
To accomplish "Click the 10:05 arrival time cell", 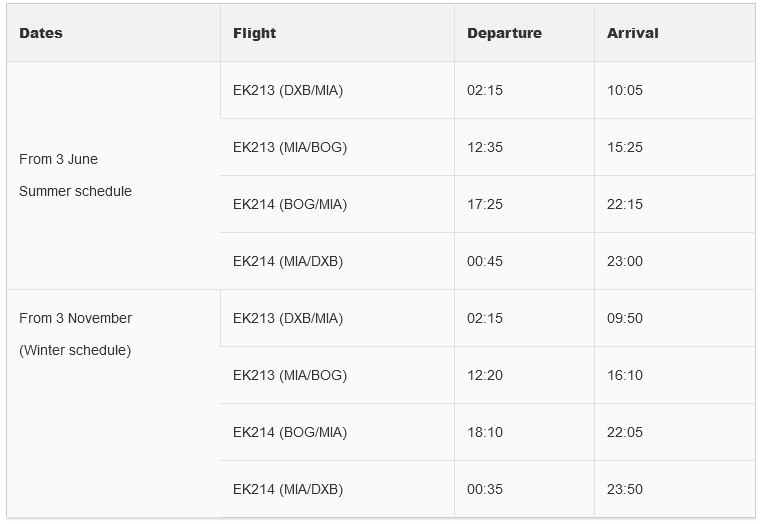I will (x=625, y=90).
